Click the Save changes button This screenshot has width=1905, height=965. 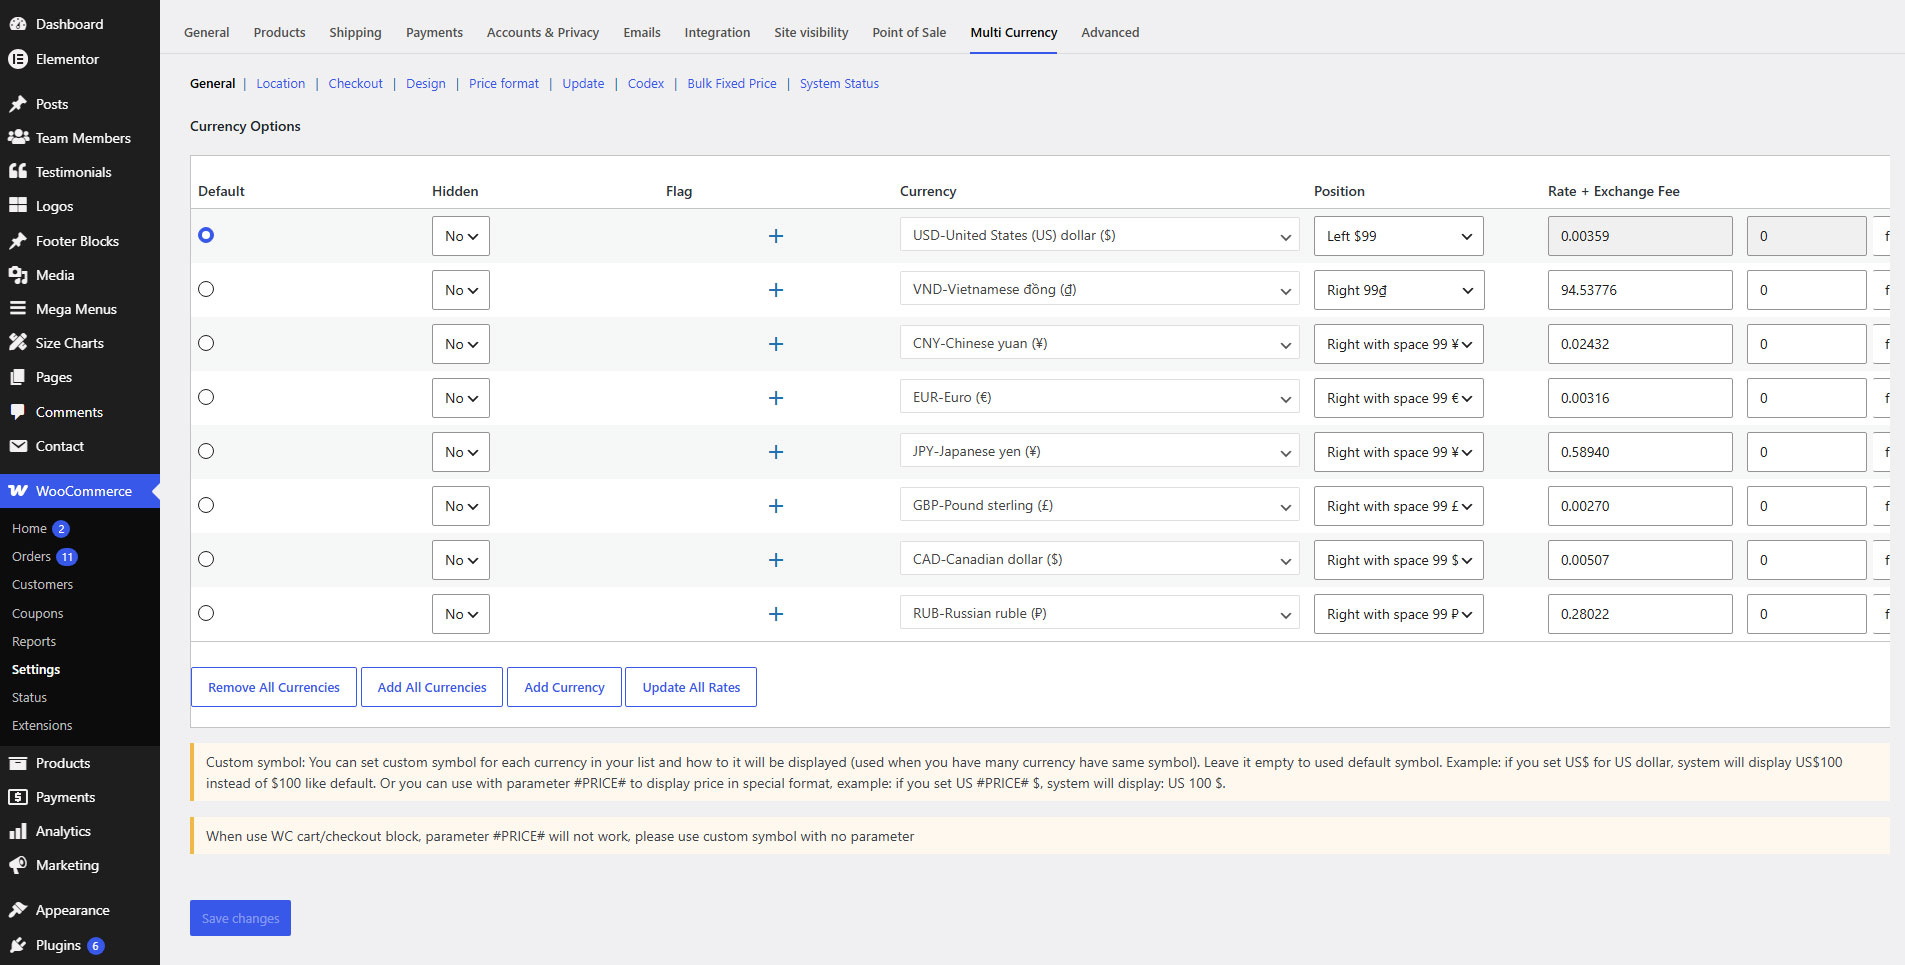[240, 918]
